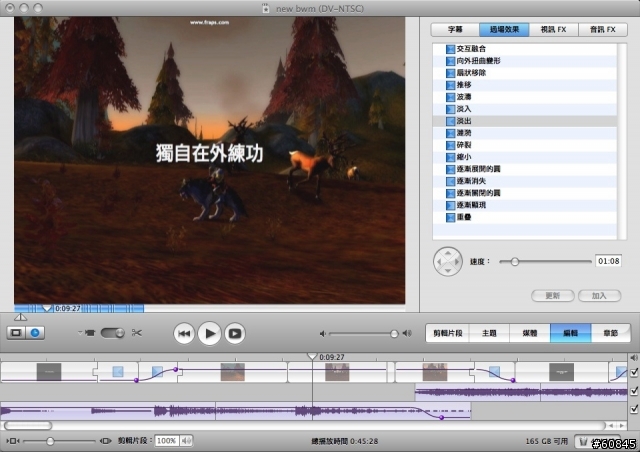Click the speed duration field 01:08
Viewport: 640px width, 452px height.
point(609,261)
